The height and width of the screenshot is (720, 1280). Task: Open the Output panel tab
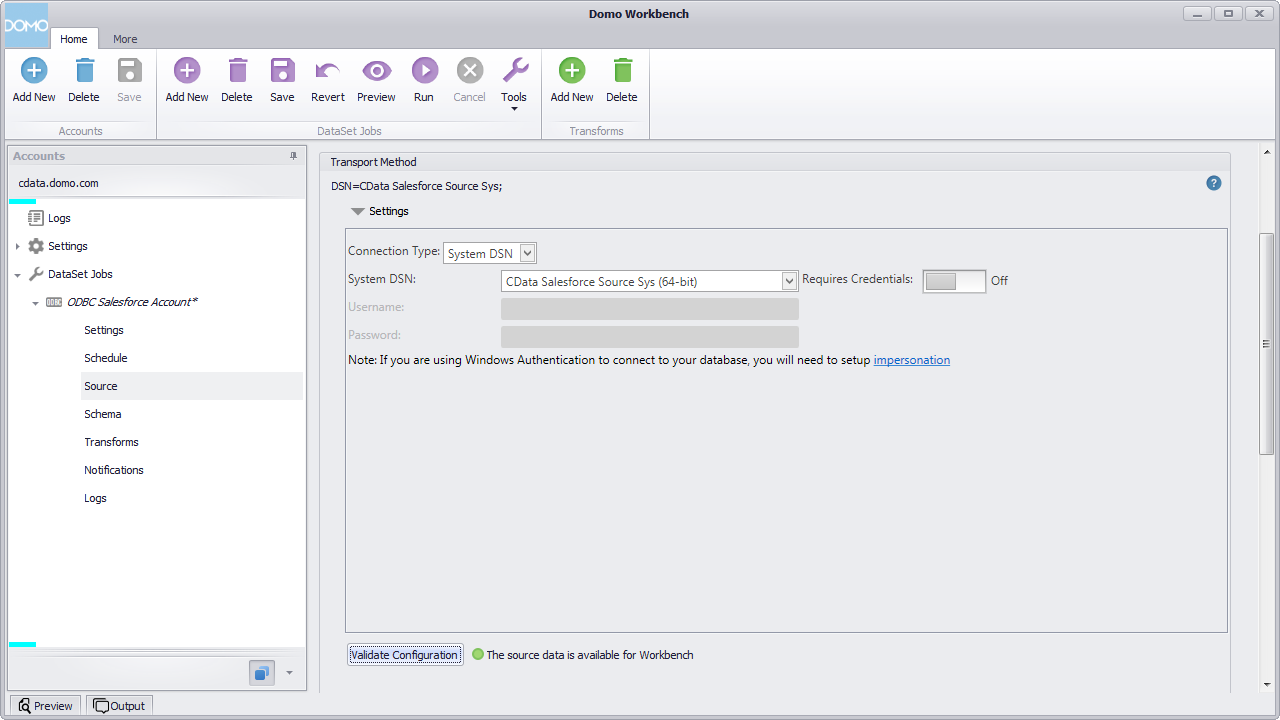118,705
